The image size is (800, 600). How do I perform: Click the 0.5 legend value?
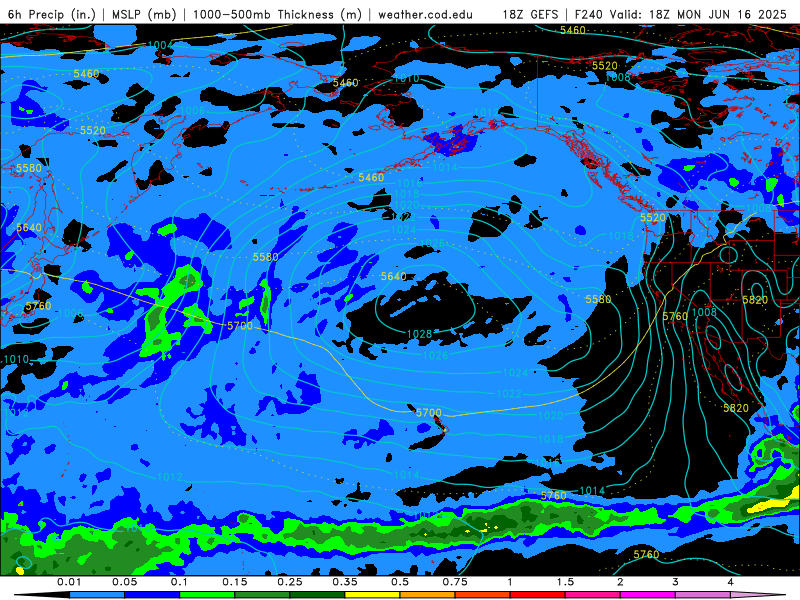[400, 582]
